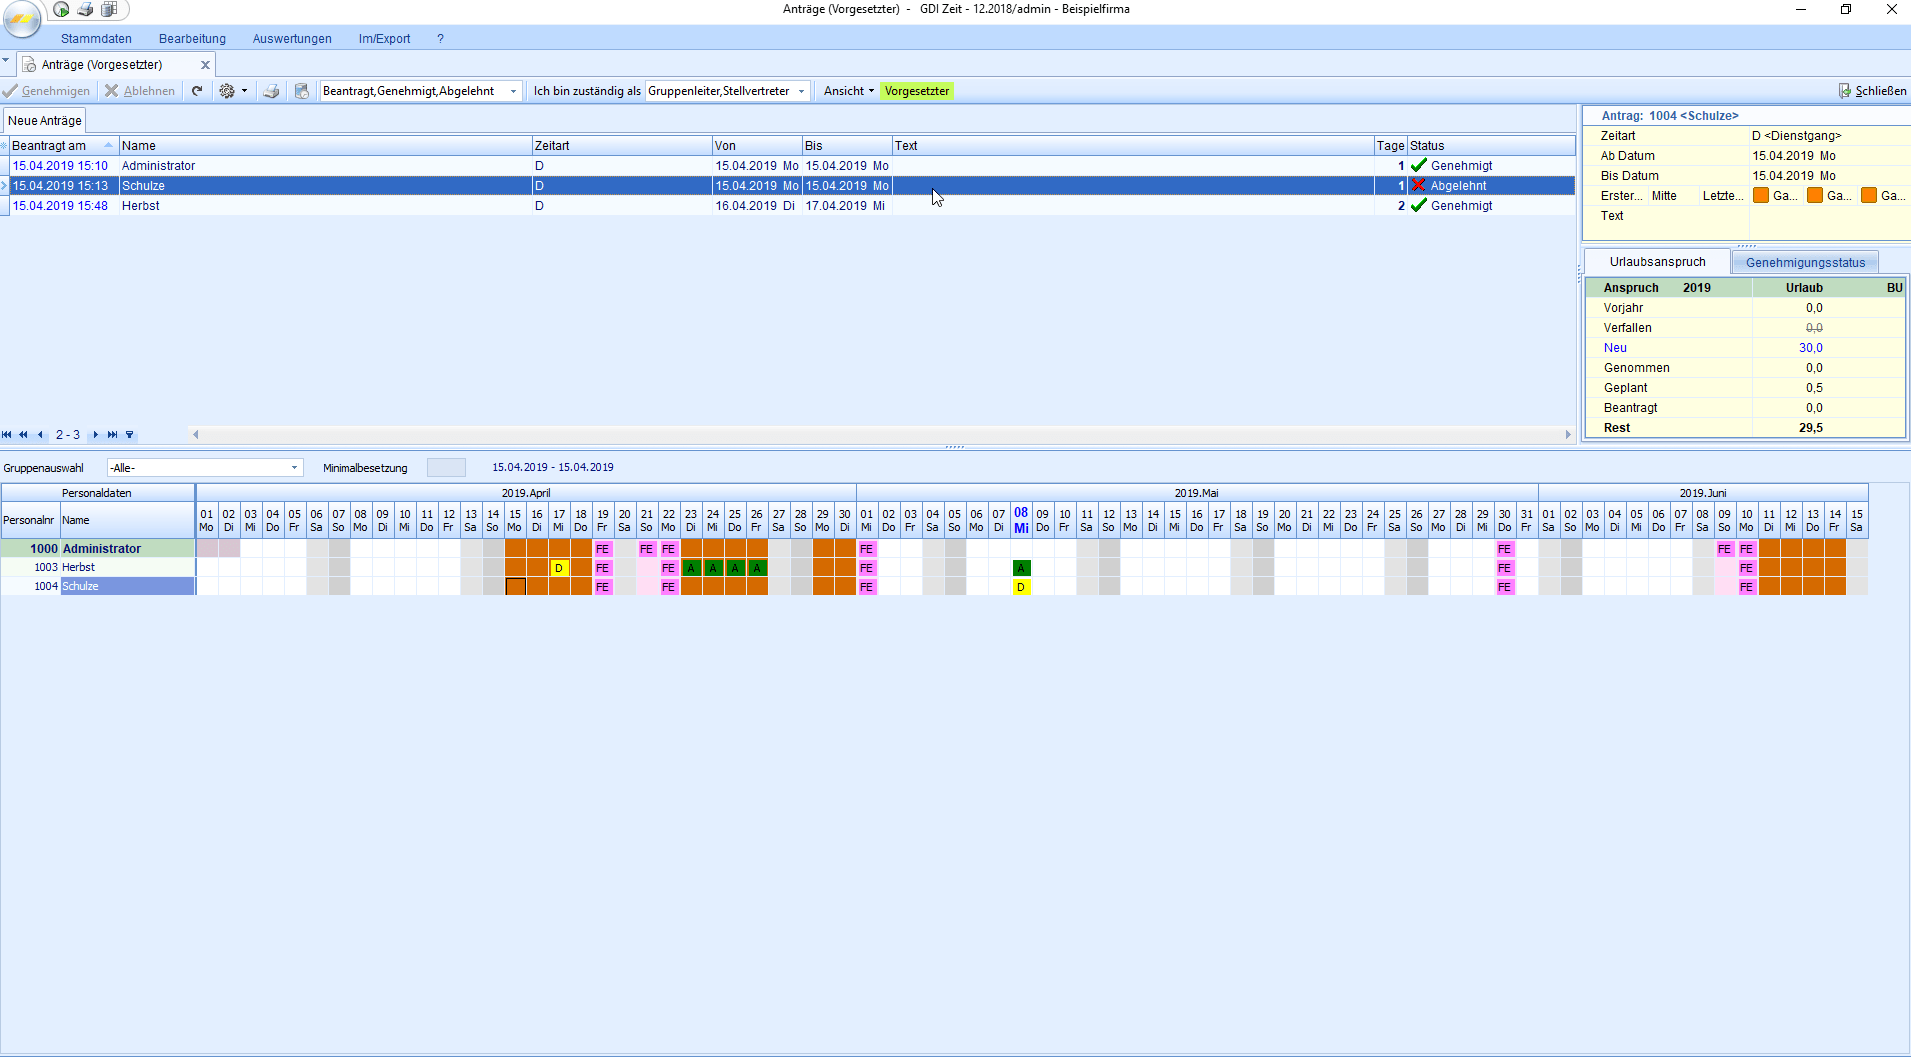Open the Auswertungen menu
The width and height of the screenshot is (1911, 1057).
(x=292, y=39)
